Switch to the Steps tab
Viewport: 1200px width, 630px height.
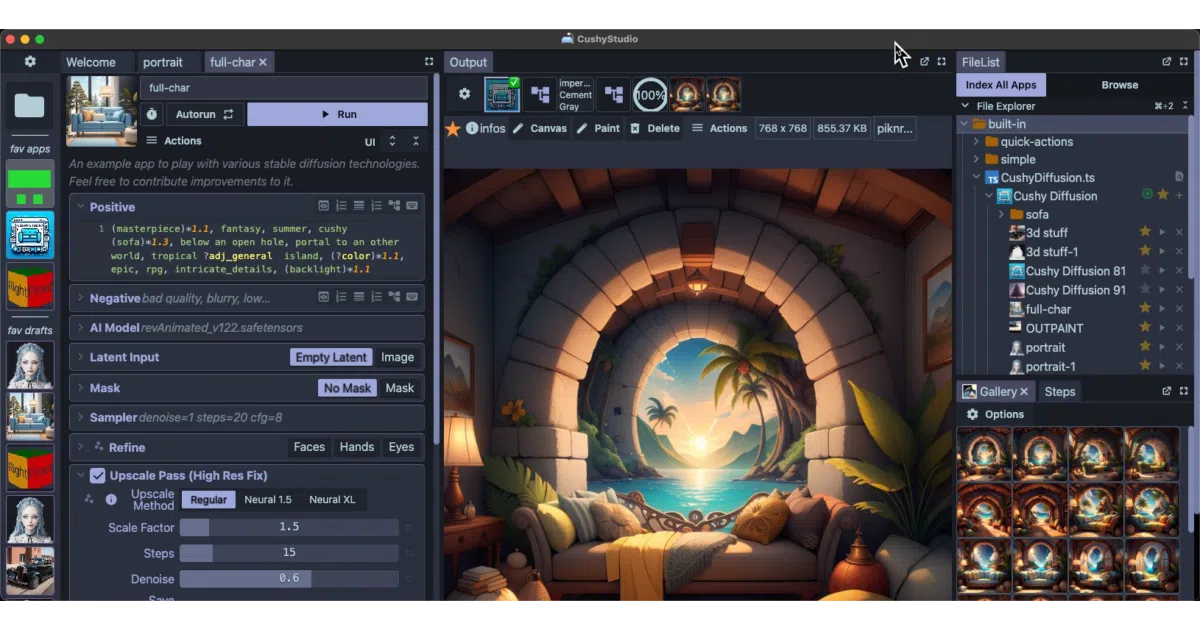tap(1060, 391)
